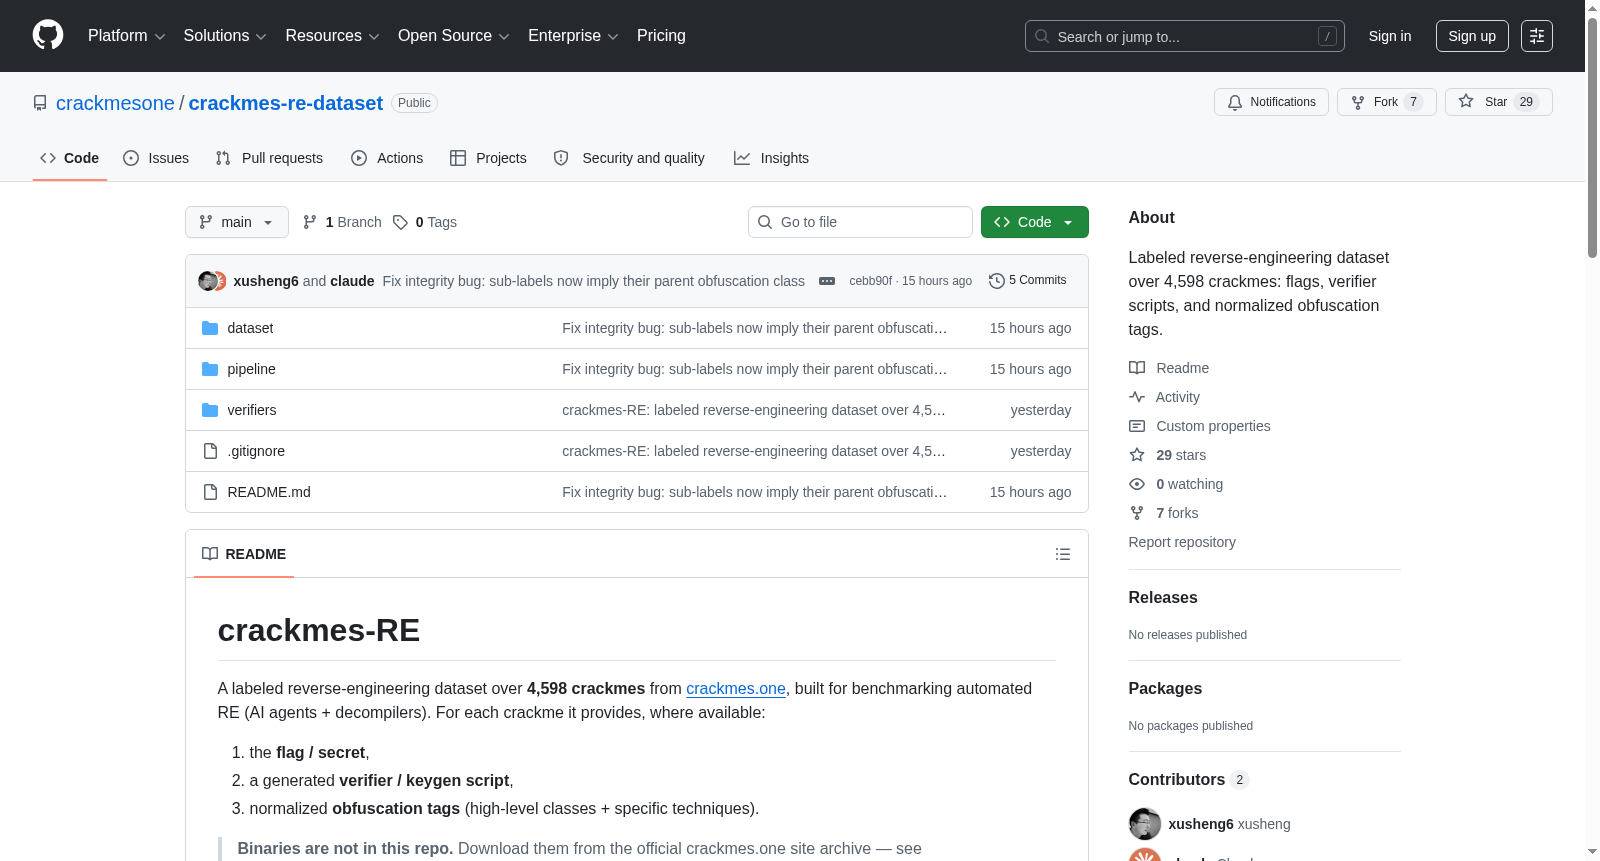Click the Search or jump to field
This screenshot has height=861, width=1600.
[x=1185, y=36]
